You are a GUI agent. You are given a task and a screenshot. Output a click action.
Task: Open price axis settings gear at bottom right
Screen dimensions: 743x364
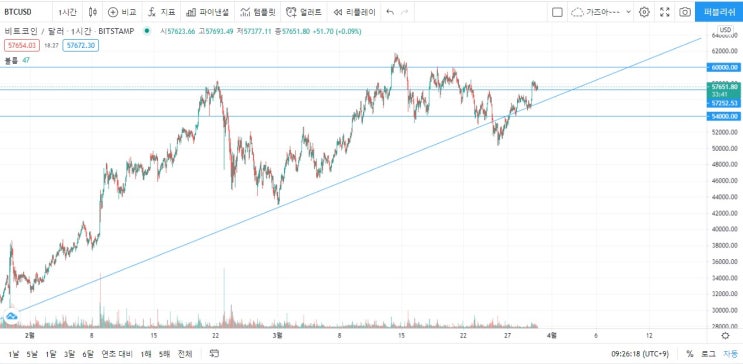pos(725,336)
